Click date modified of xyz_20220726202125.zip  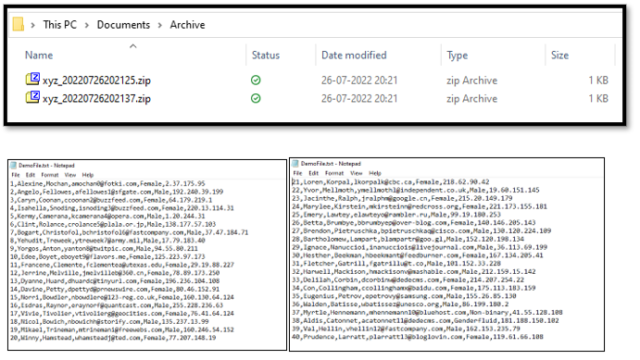(x=359, y=80)
